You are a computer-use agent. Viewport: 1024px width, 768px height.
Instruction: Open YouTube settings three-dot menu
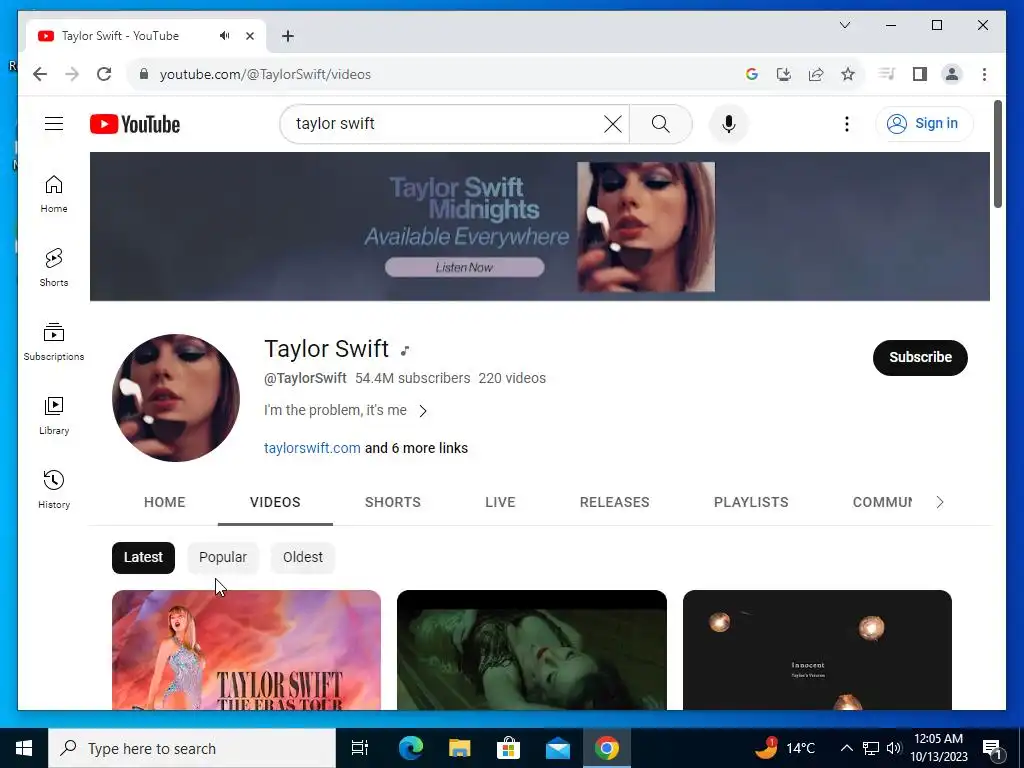coord(846,124)
